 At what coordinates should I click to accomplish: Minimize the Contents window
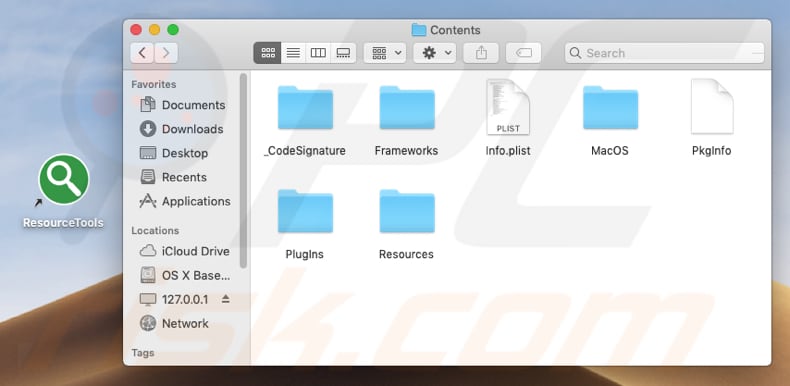(x=155, y=30)
